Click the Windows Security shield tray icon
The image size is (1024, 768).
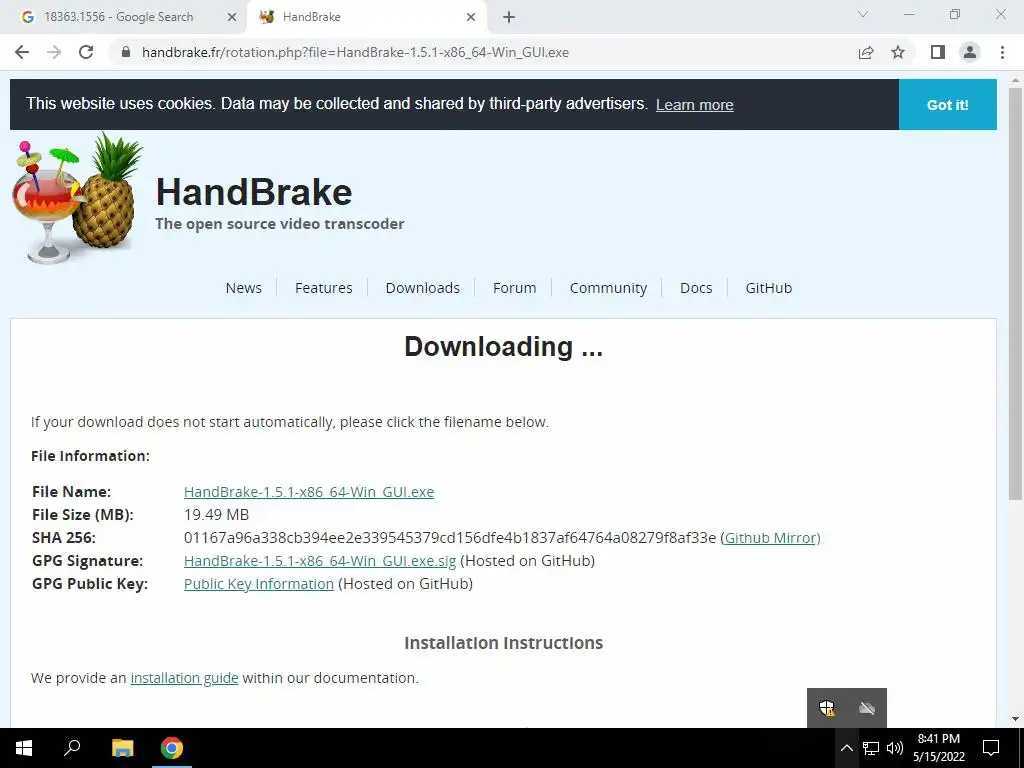[x=827, y=708]
